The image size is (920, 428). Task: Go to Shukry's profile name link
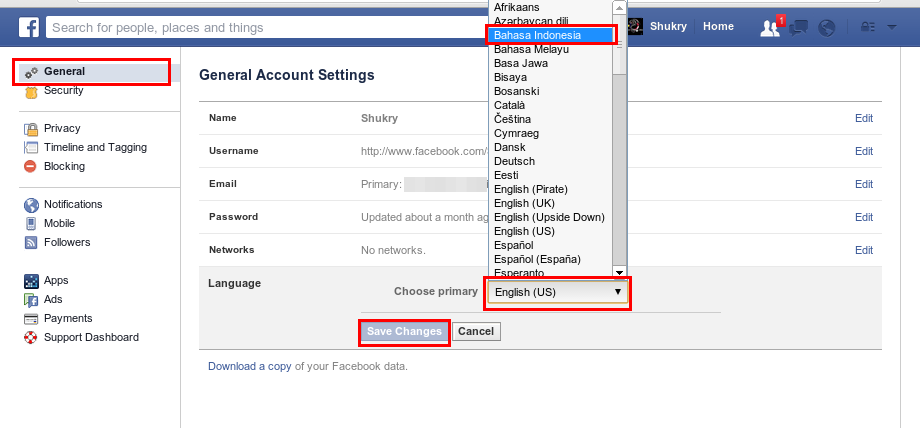pos(668,26)
